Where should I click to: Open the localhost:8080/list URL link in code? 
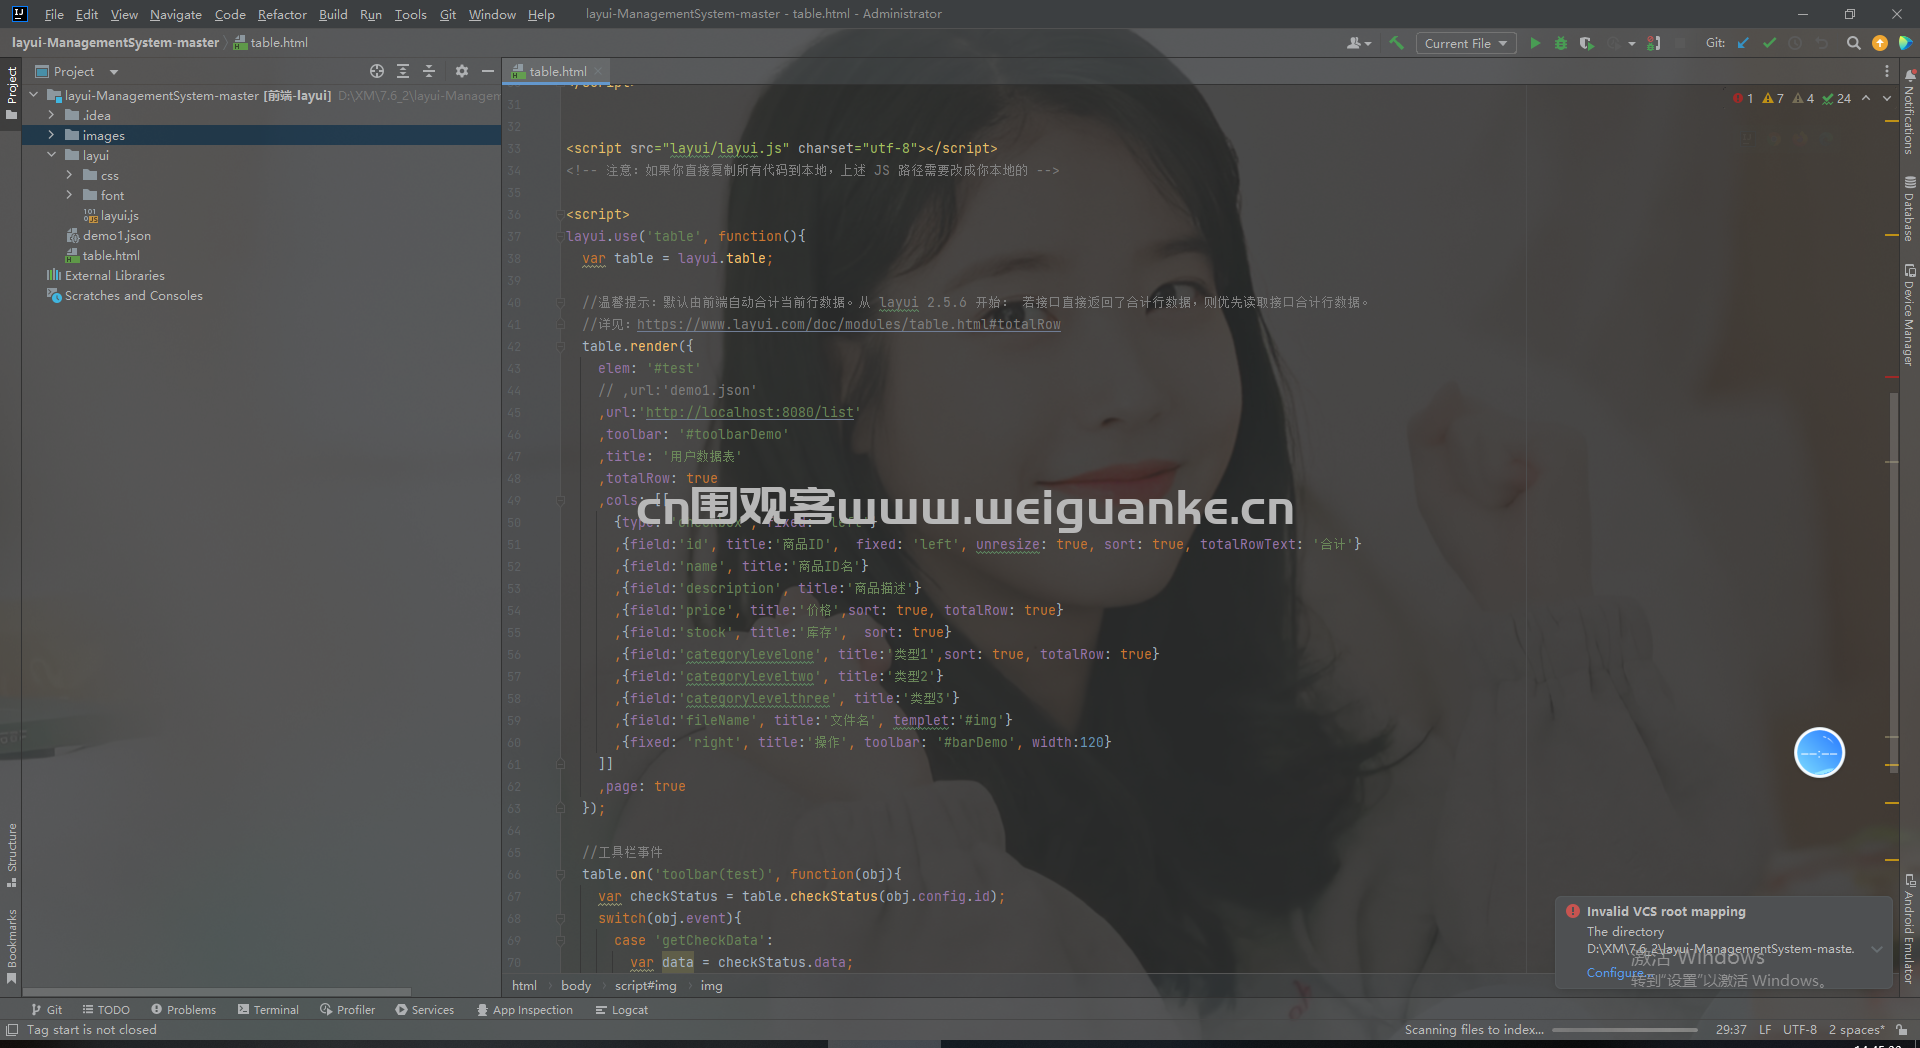[x=749, y=412]
